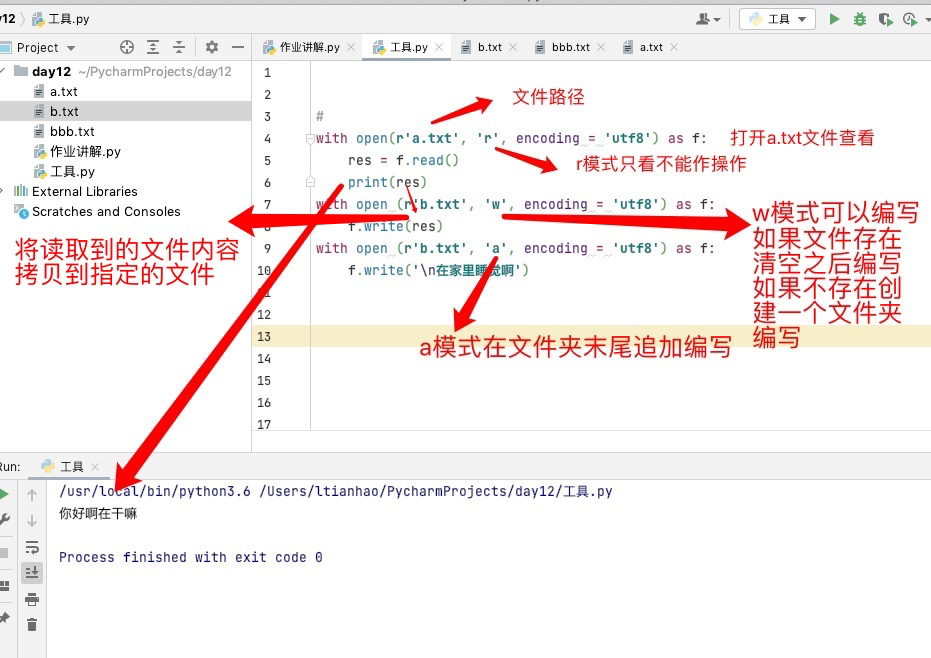Image resolution: width=931 pixels, height=658 pixels.
Task: Close the 工具 Run tab
Action: tap(94, 467)
